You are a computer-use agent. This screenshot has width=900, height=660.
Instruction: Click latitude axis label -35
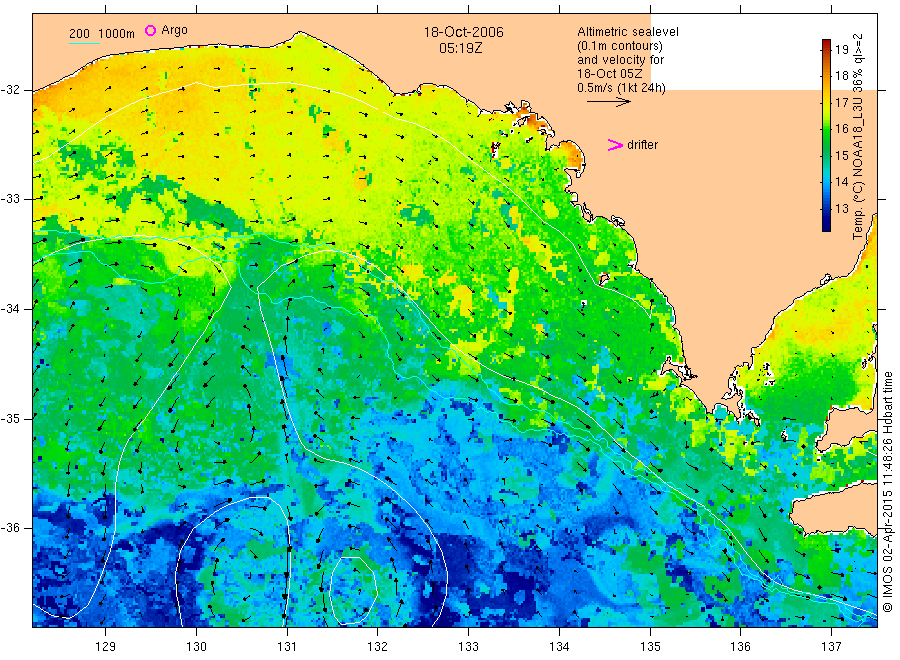point(10,418)
